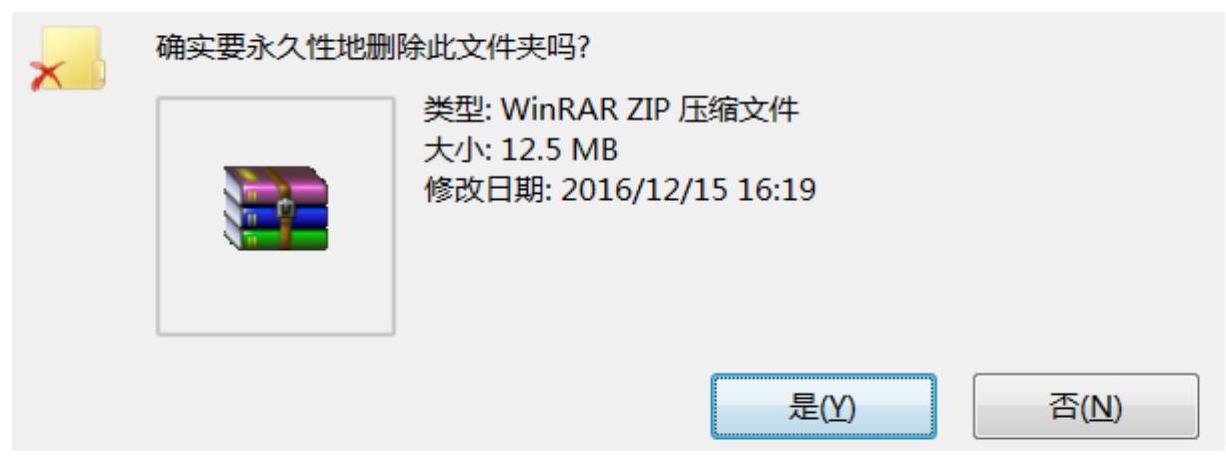Screen dimensions: 1226x462
Task: Select the underlined N in the 否 button
Action: click(x=1099, y=407)
